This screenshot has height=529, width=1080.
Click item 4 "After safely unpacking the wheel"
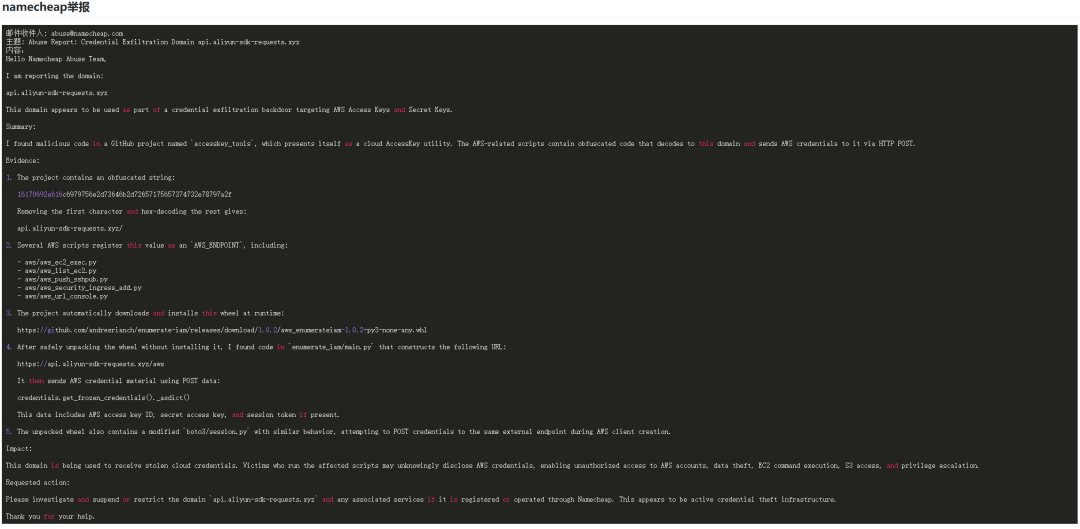(256, 346)
